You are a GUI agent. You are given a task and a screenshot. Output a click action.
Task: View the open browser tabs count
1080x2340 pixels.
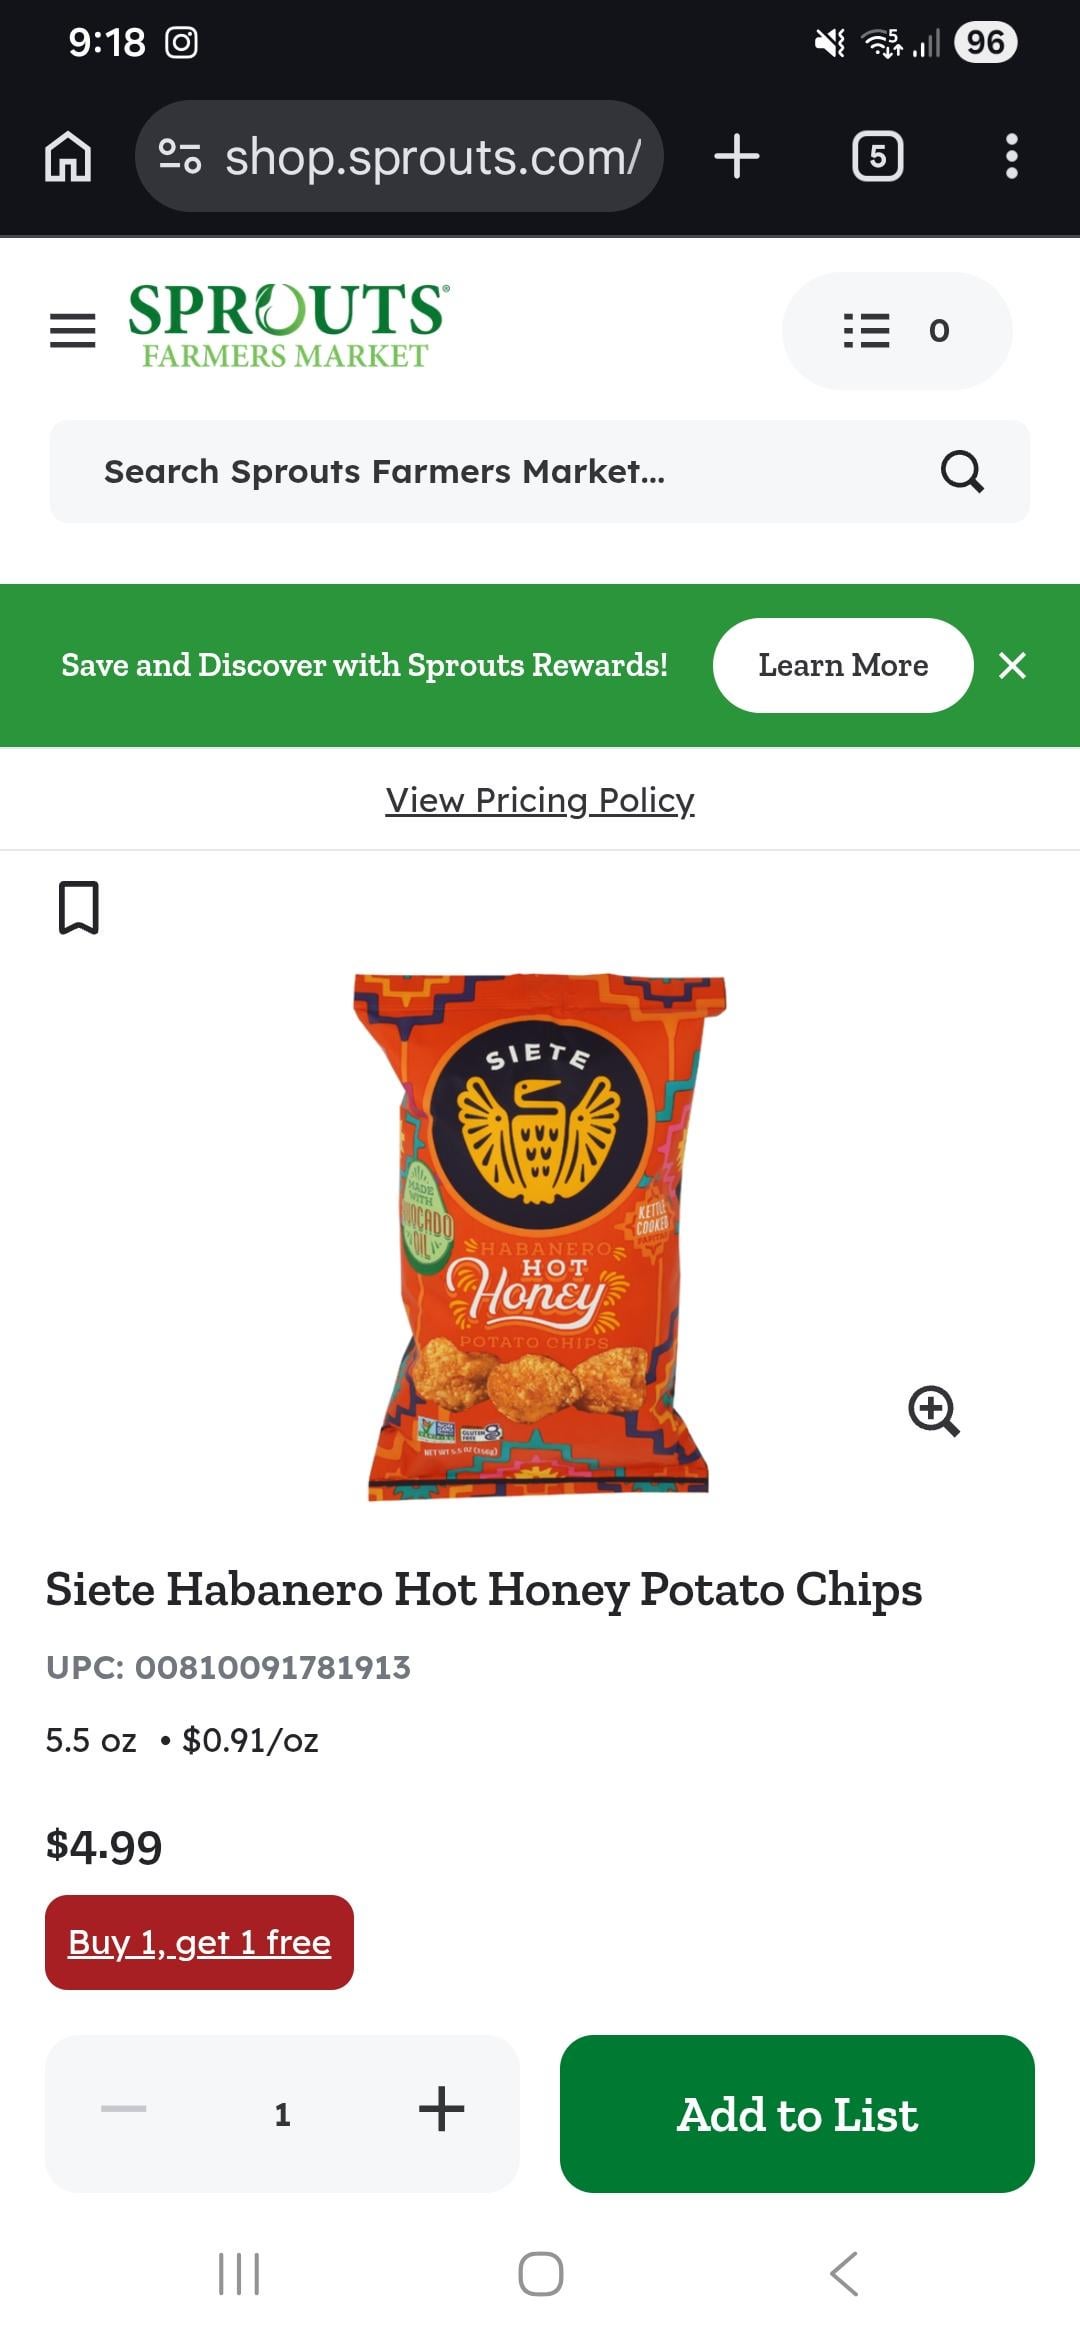click(x=877, y=157)
